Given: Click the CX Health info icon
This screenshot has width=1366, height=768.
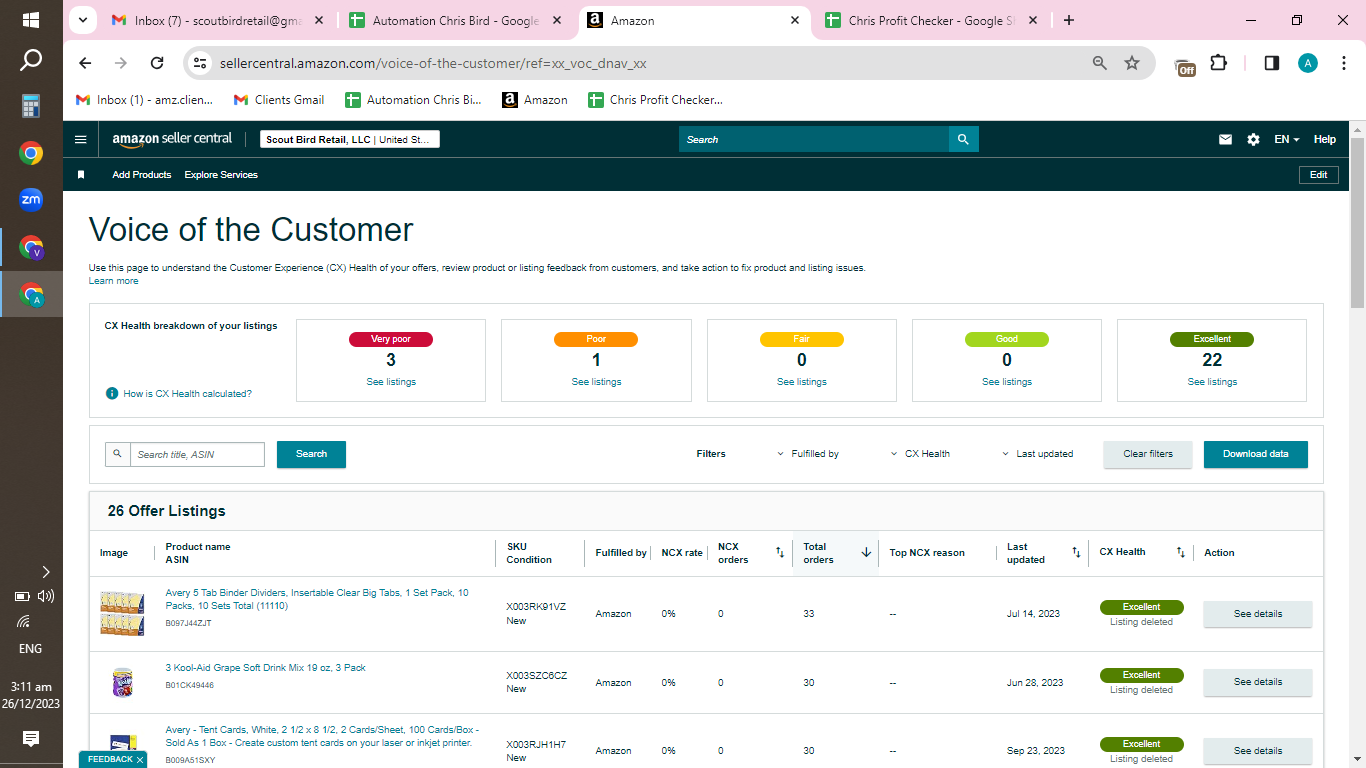Looking at the screenshot, I should tap(112, 394).
